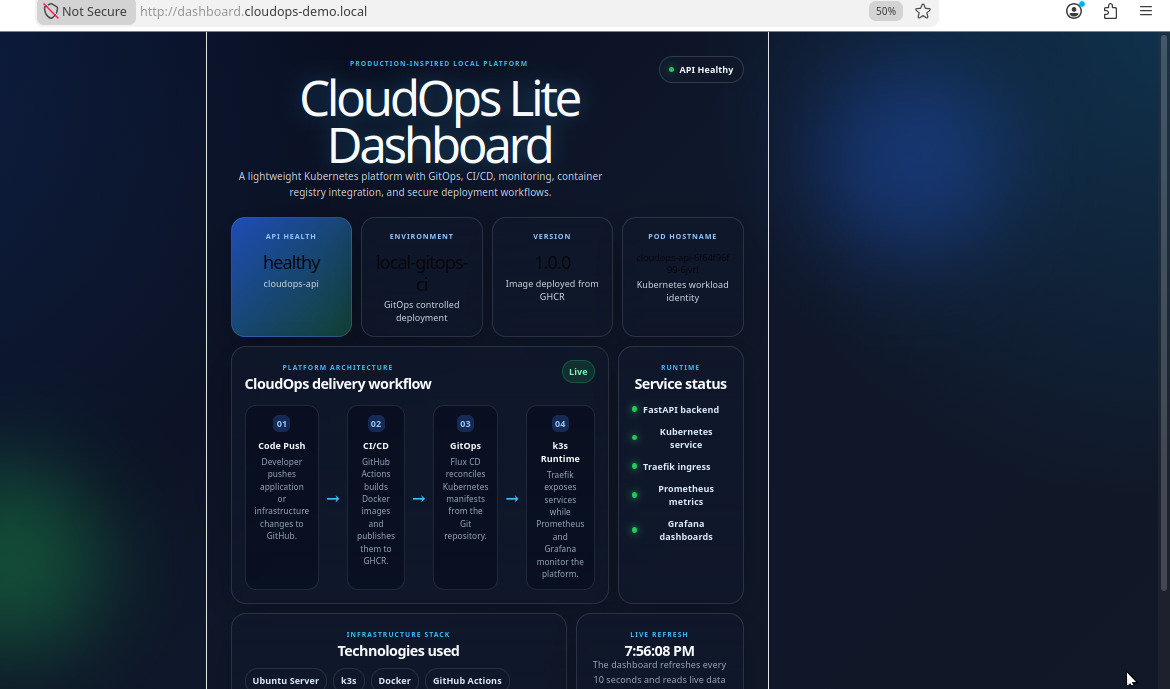
Task: Click the Kubernetes service label
Action: click(686, 438)
